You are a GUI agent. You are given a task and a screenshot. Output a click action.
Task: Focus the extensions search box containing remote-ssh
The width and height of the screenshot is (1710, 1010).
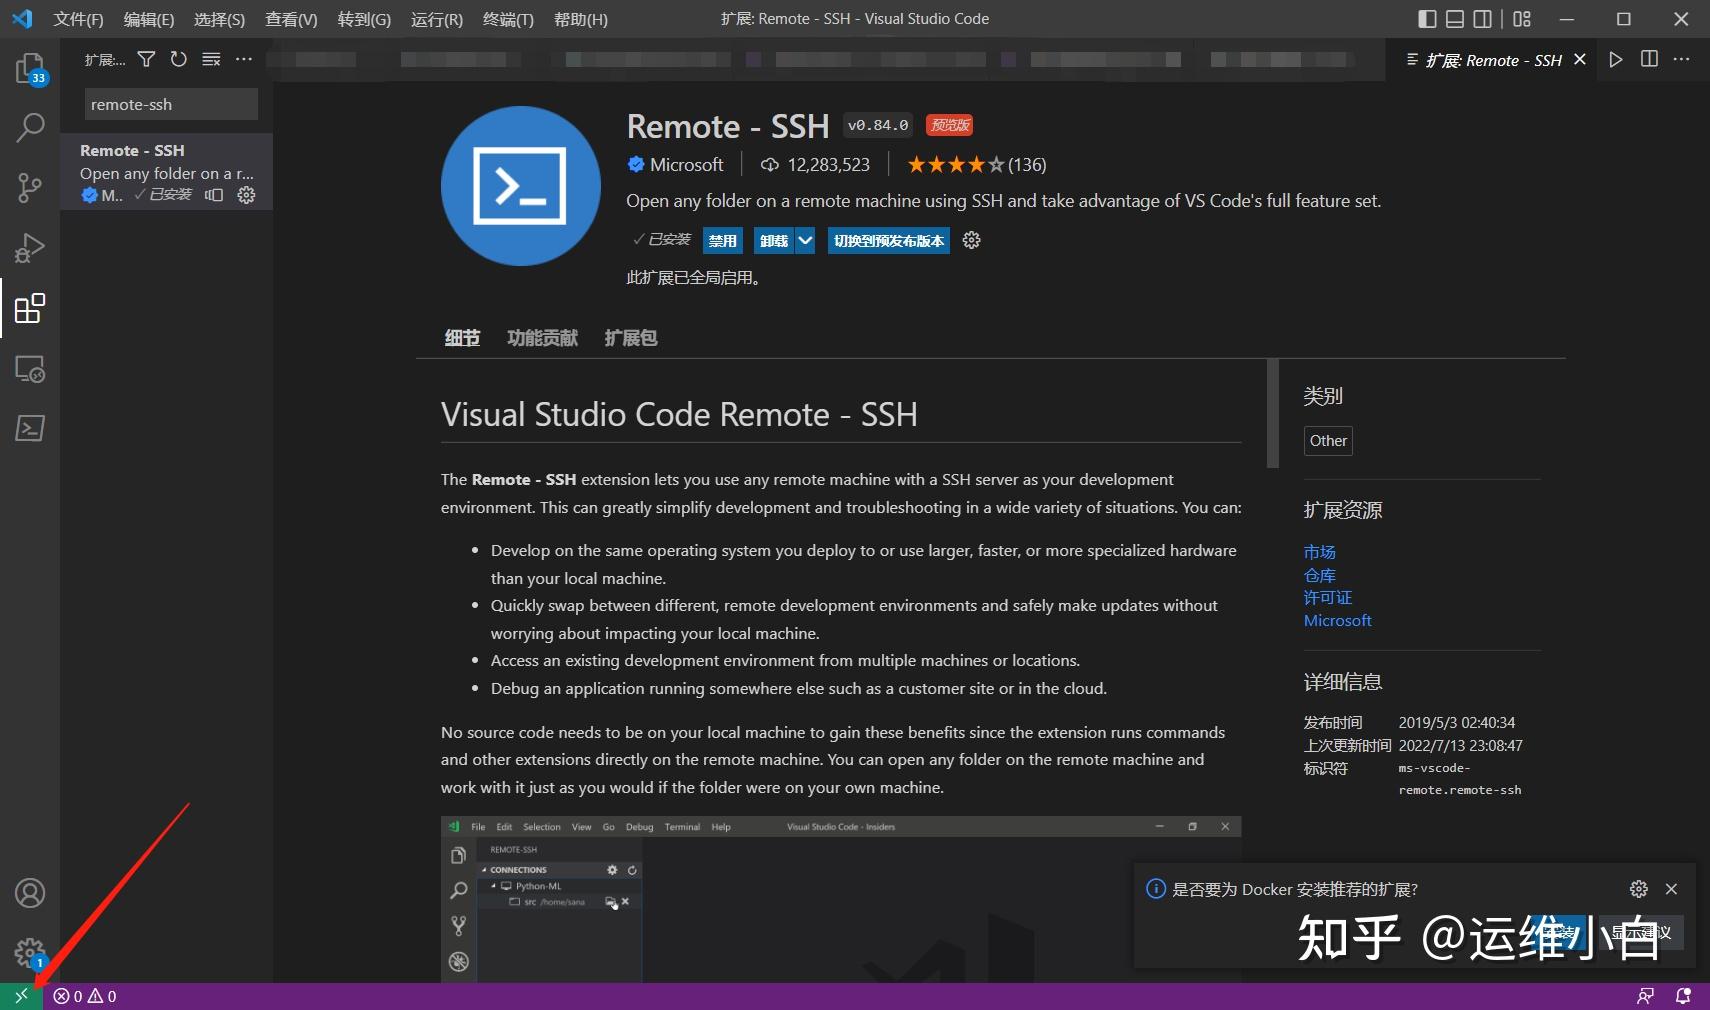coord(171,104)
